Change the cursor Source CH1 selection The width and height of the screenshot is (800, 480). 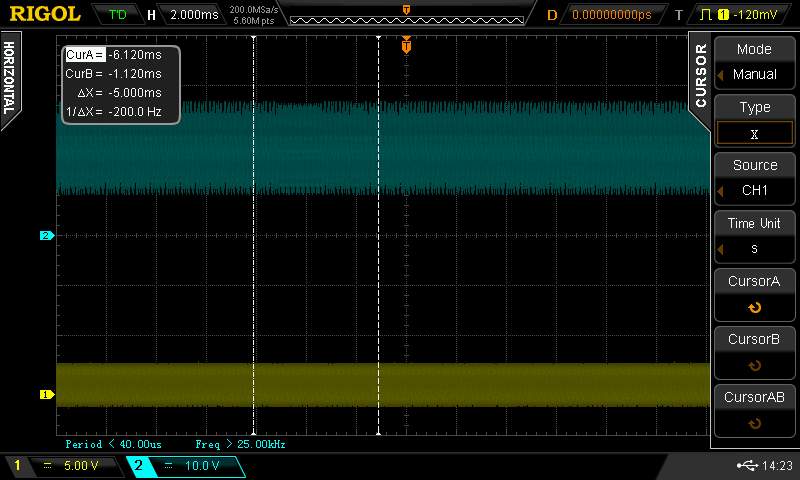pos(754,178)
